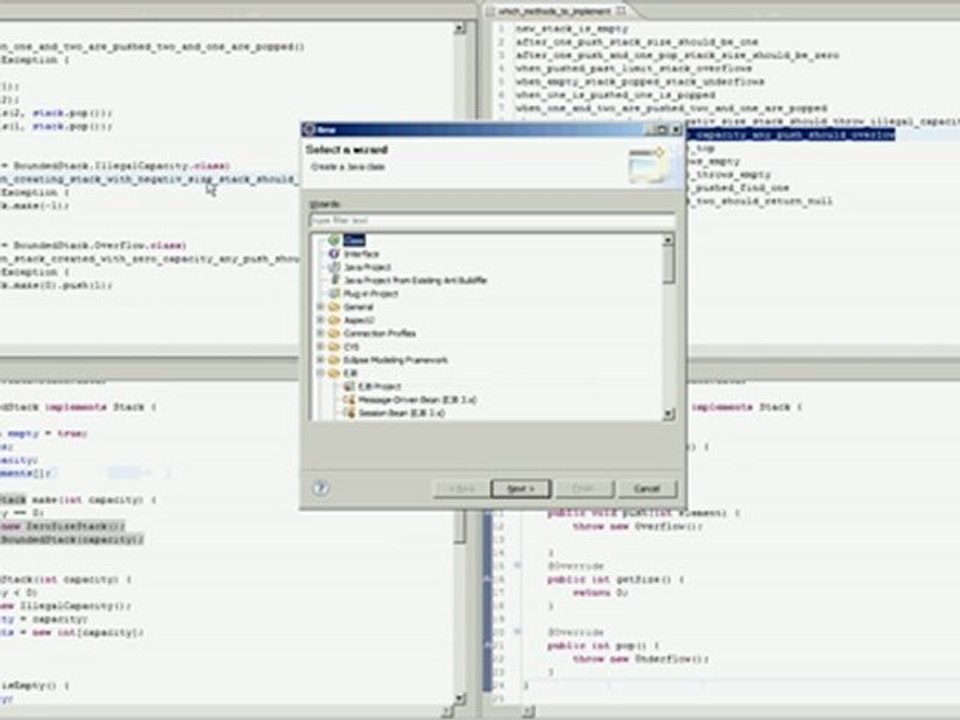Expand the Connection Profiles category

[320, 333]
